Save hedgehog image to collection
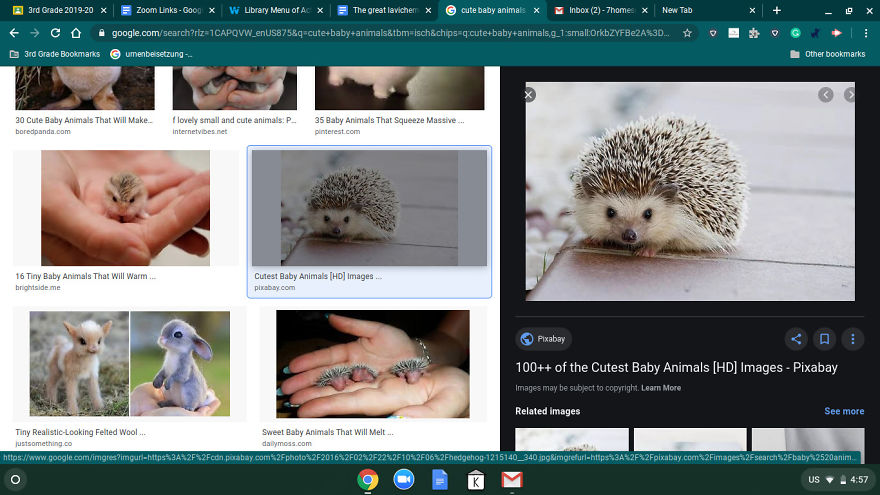 pyautogui.click(x=824, y=338)
